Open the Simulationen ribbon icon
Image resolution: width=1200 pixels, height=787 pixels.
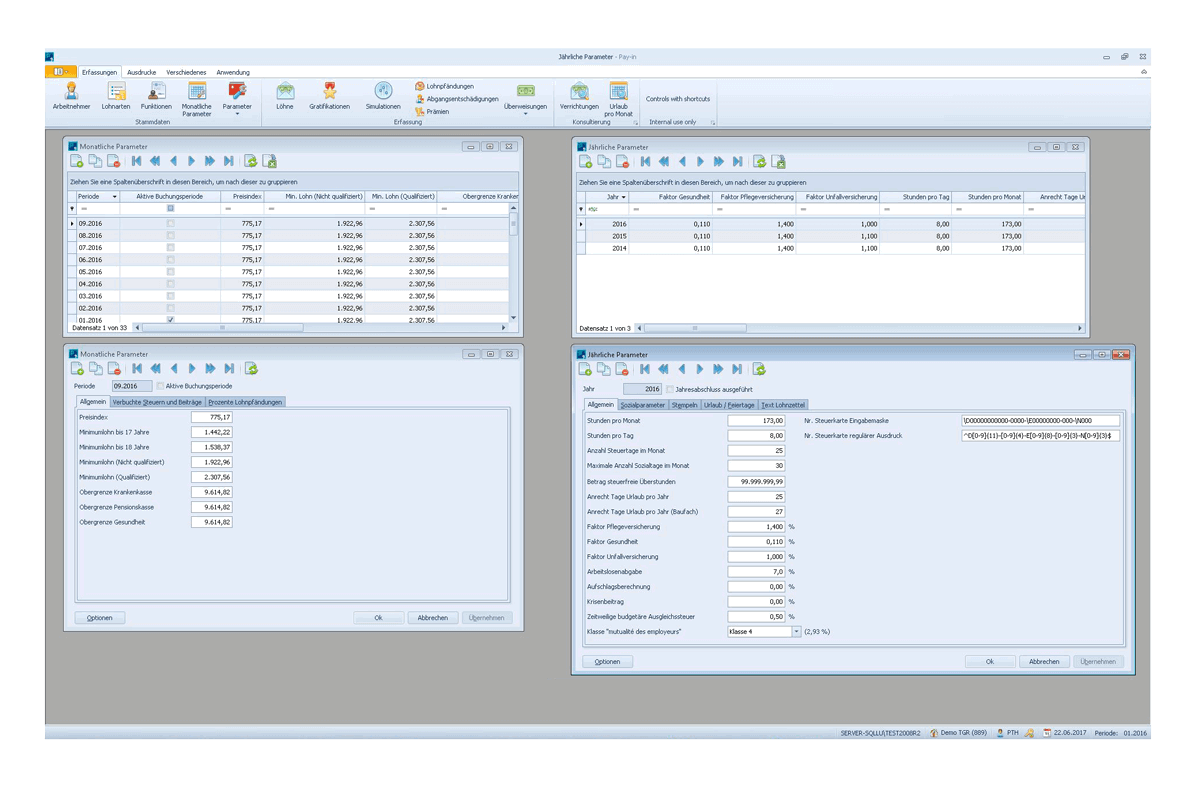(383, 98)
